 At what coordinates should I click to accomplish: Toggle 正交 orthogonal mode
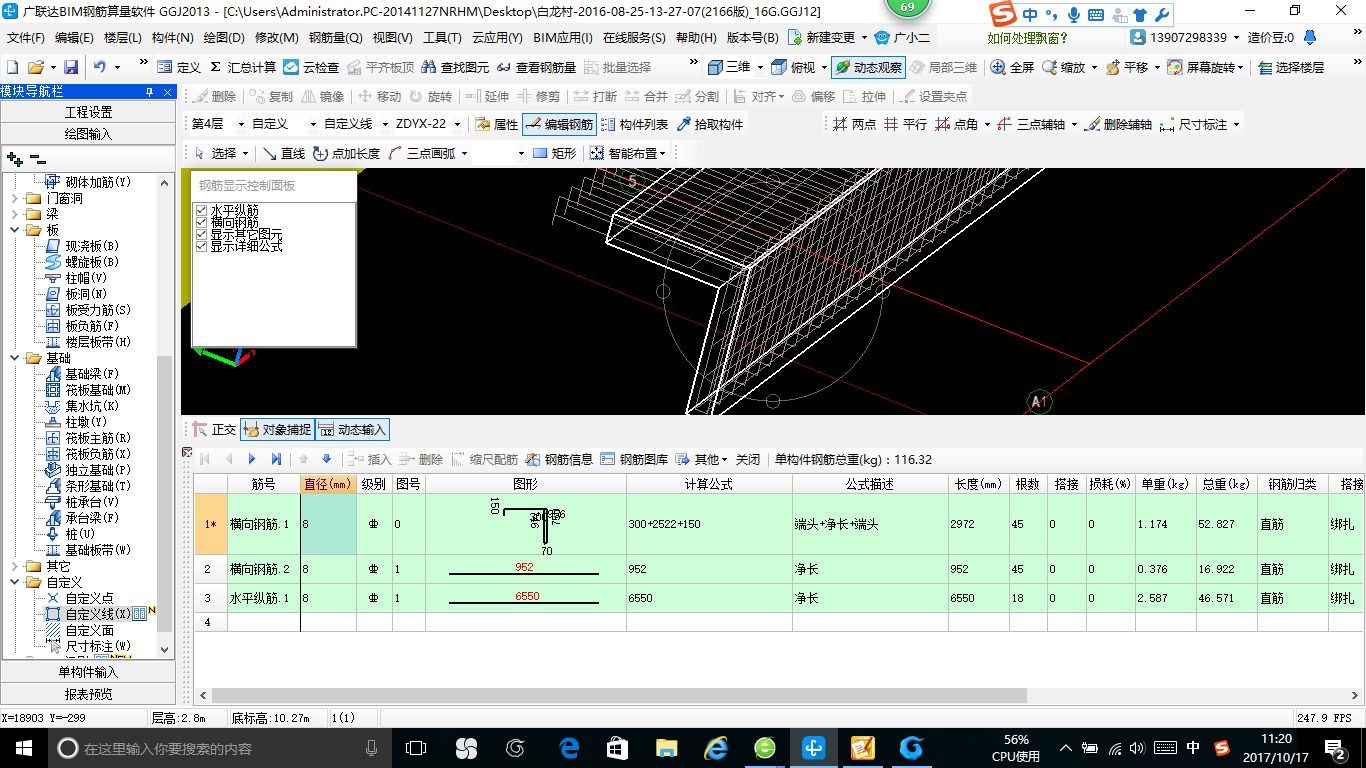click(213, 430)
